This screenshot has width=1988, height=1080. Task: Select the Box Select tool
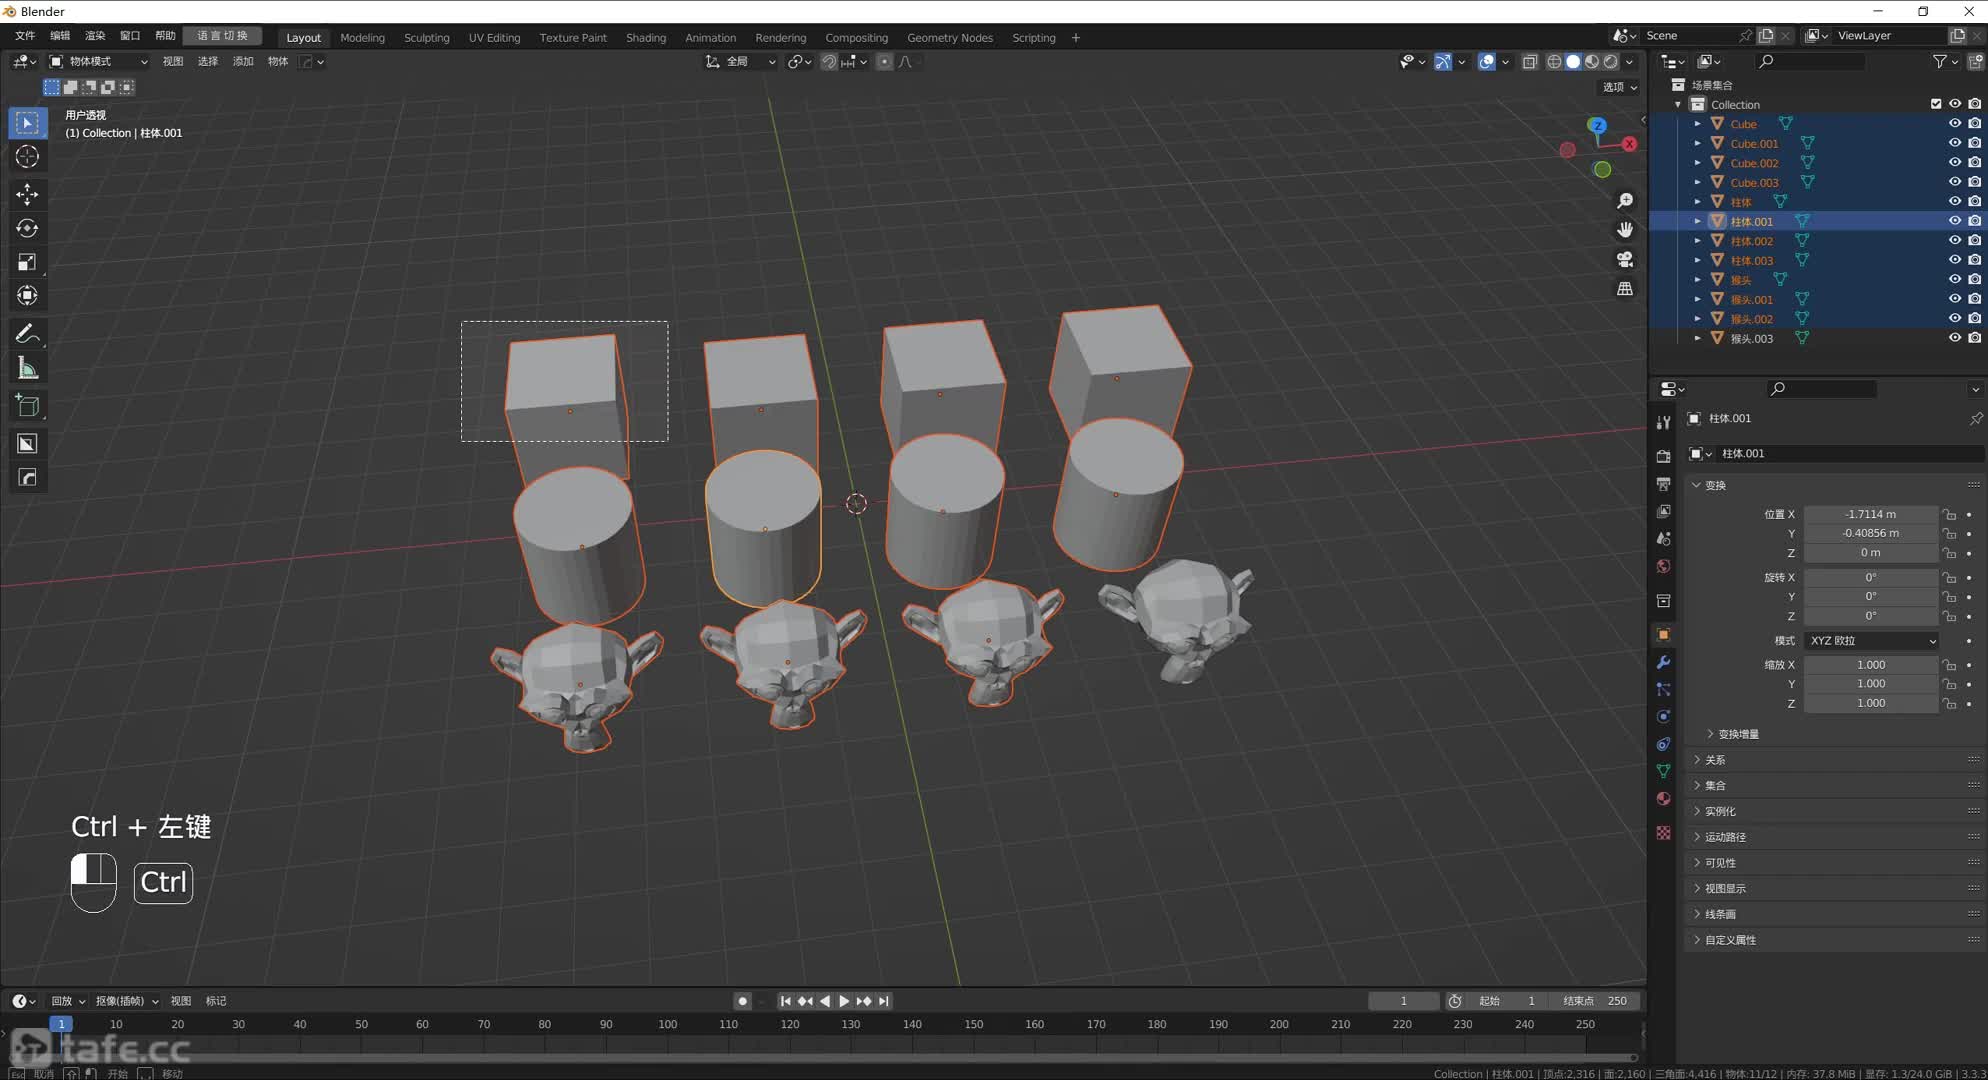27,123
